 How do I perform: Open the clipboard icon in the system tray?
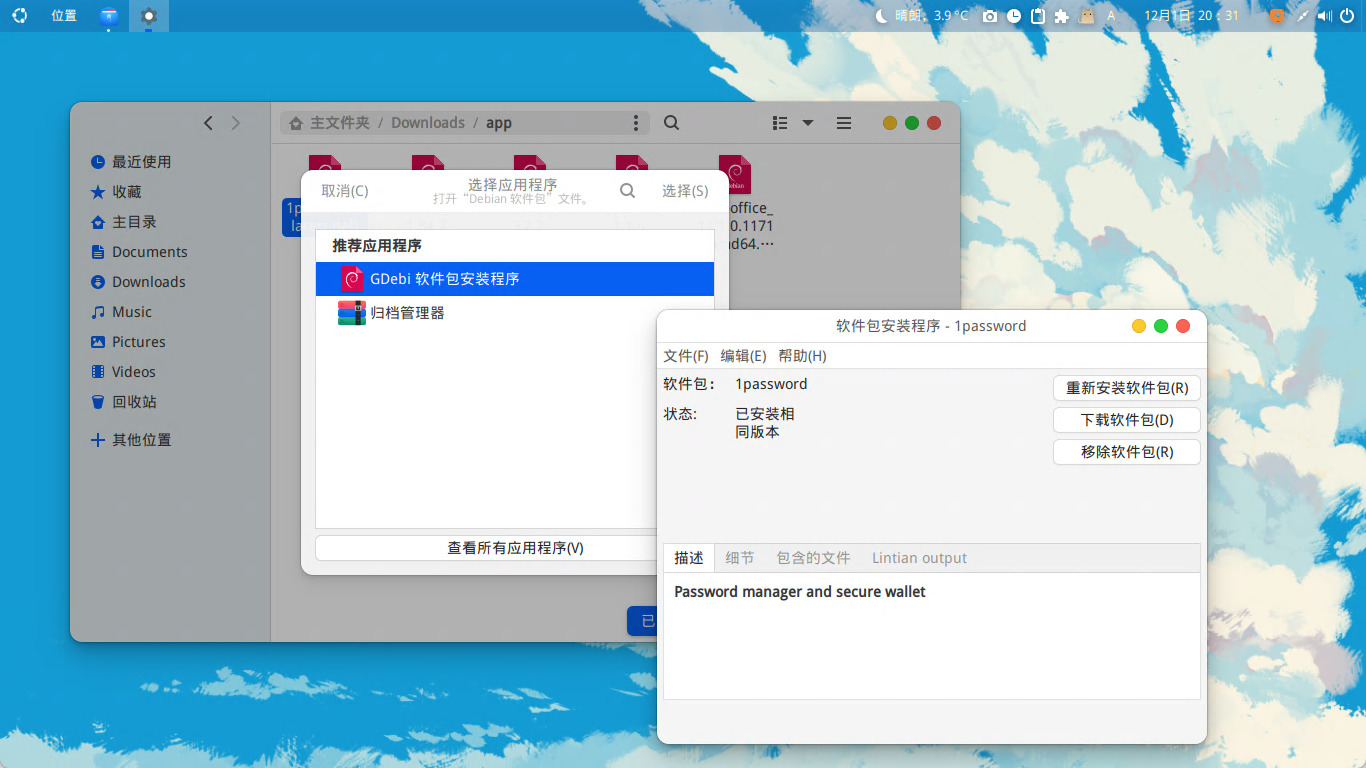(1038, 15)
